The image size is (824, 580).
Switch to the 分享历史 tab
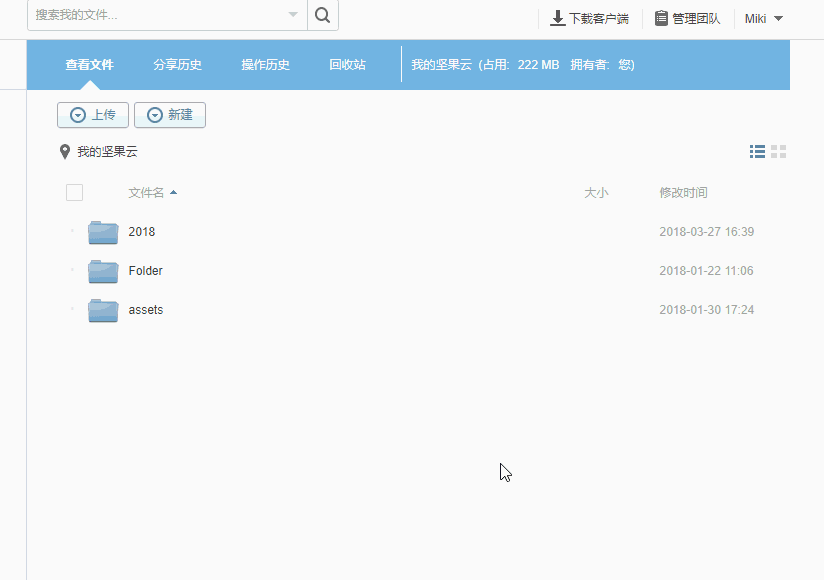tap(177, 65)
